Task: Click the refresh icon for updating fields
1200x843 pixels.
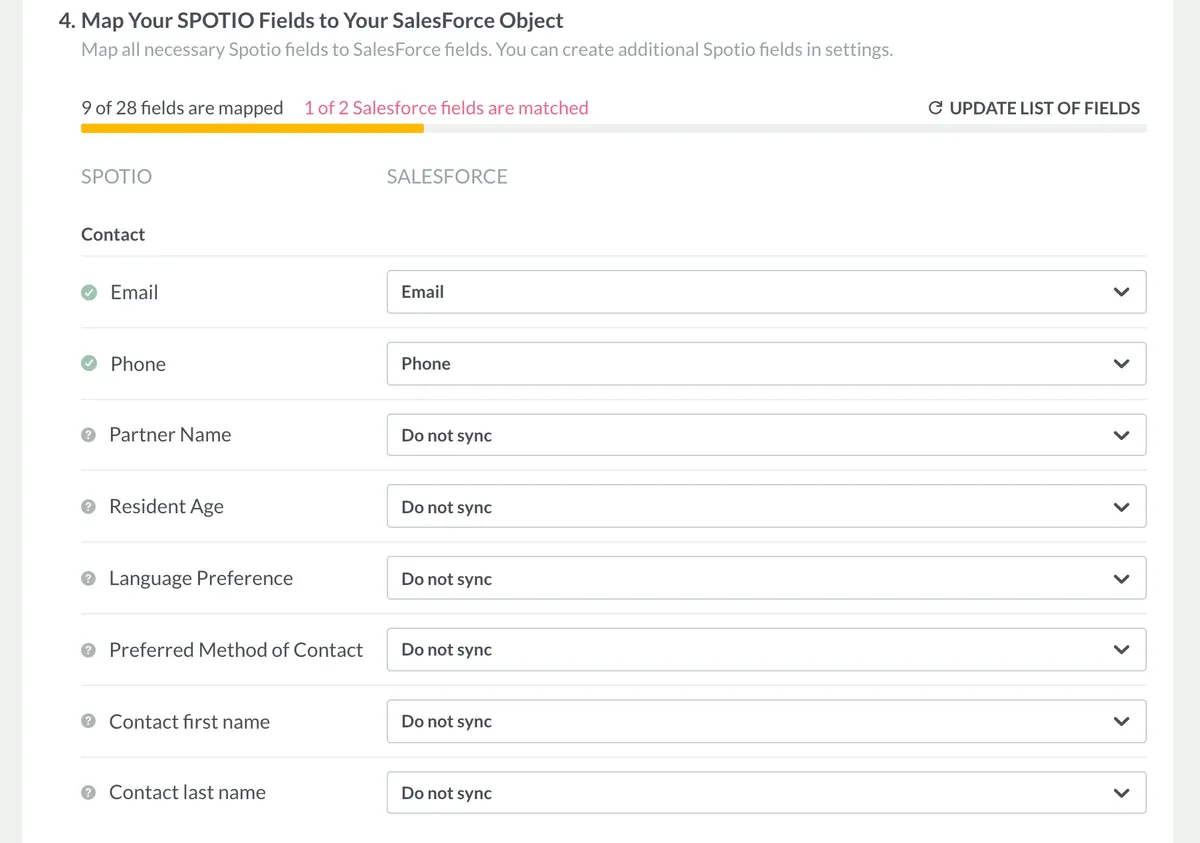Action: click(936, 108)
